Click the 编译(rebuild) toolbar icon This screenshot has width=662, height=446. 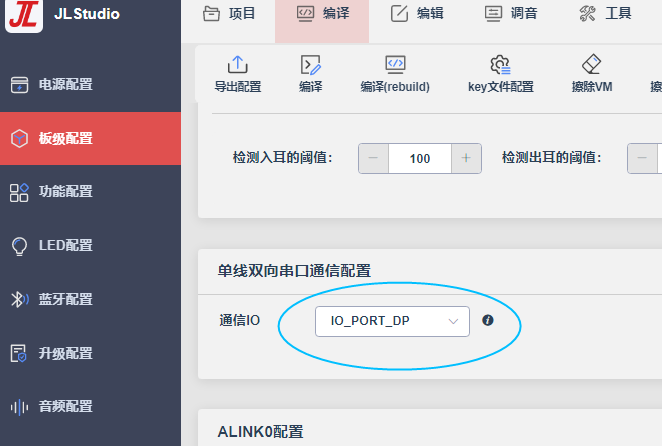tap(395, 65)
